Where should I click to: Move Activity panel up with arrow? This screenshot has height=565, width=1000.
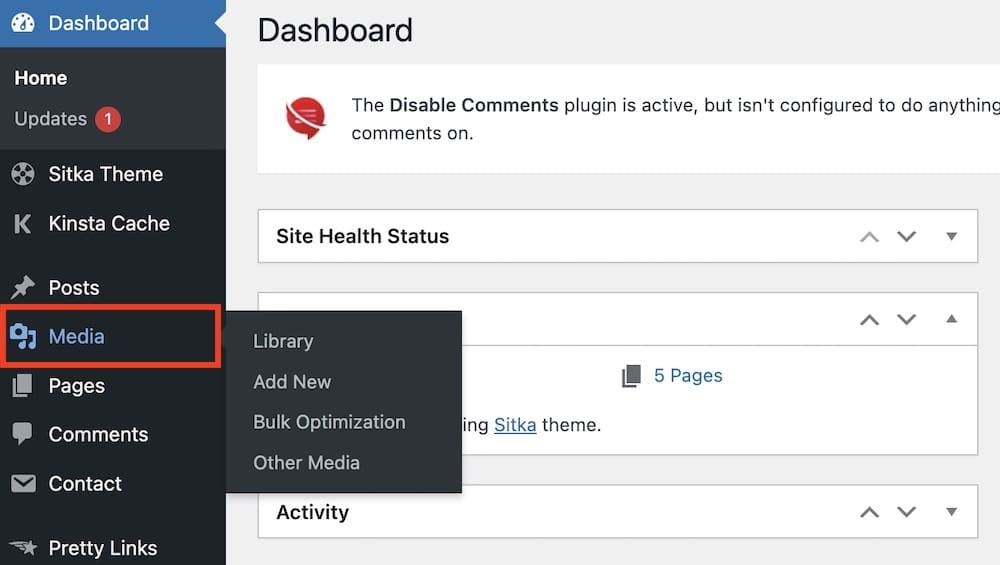click(869, 512)
